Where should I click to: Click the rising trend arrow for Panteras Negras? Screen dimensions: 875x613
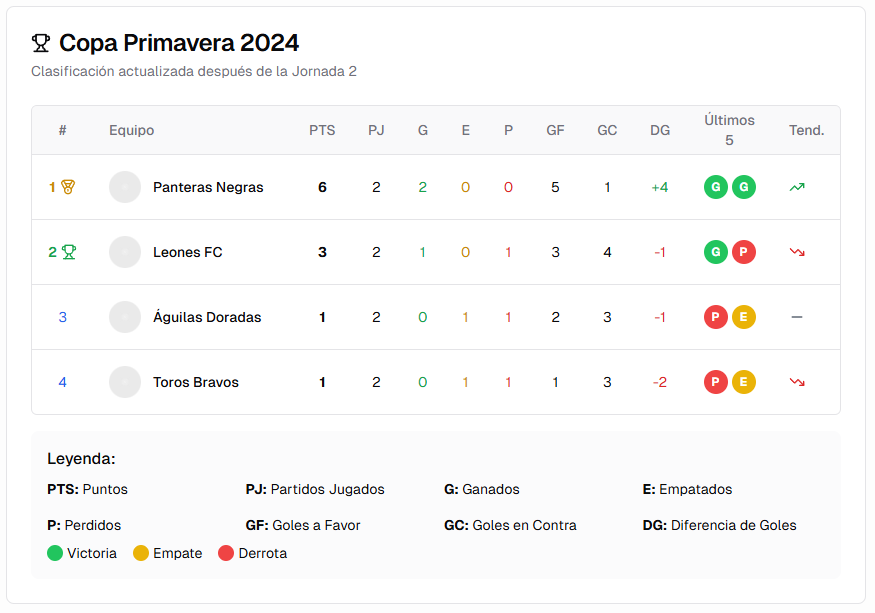(x=796, y=186)
